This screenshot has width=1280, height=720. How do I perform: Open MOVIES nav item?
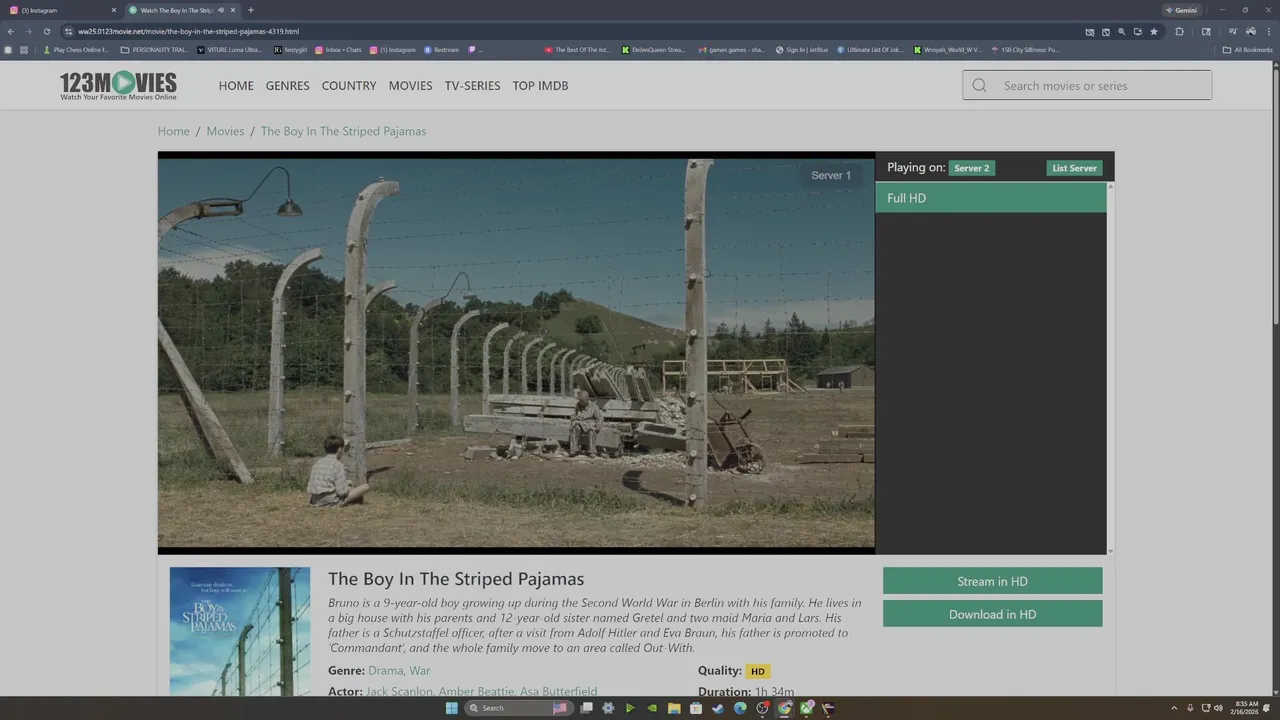tap(411, 86)
